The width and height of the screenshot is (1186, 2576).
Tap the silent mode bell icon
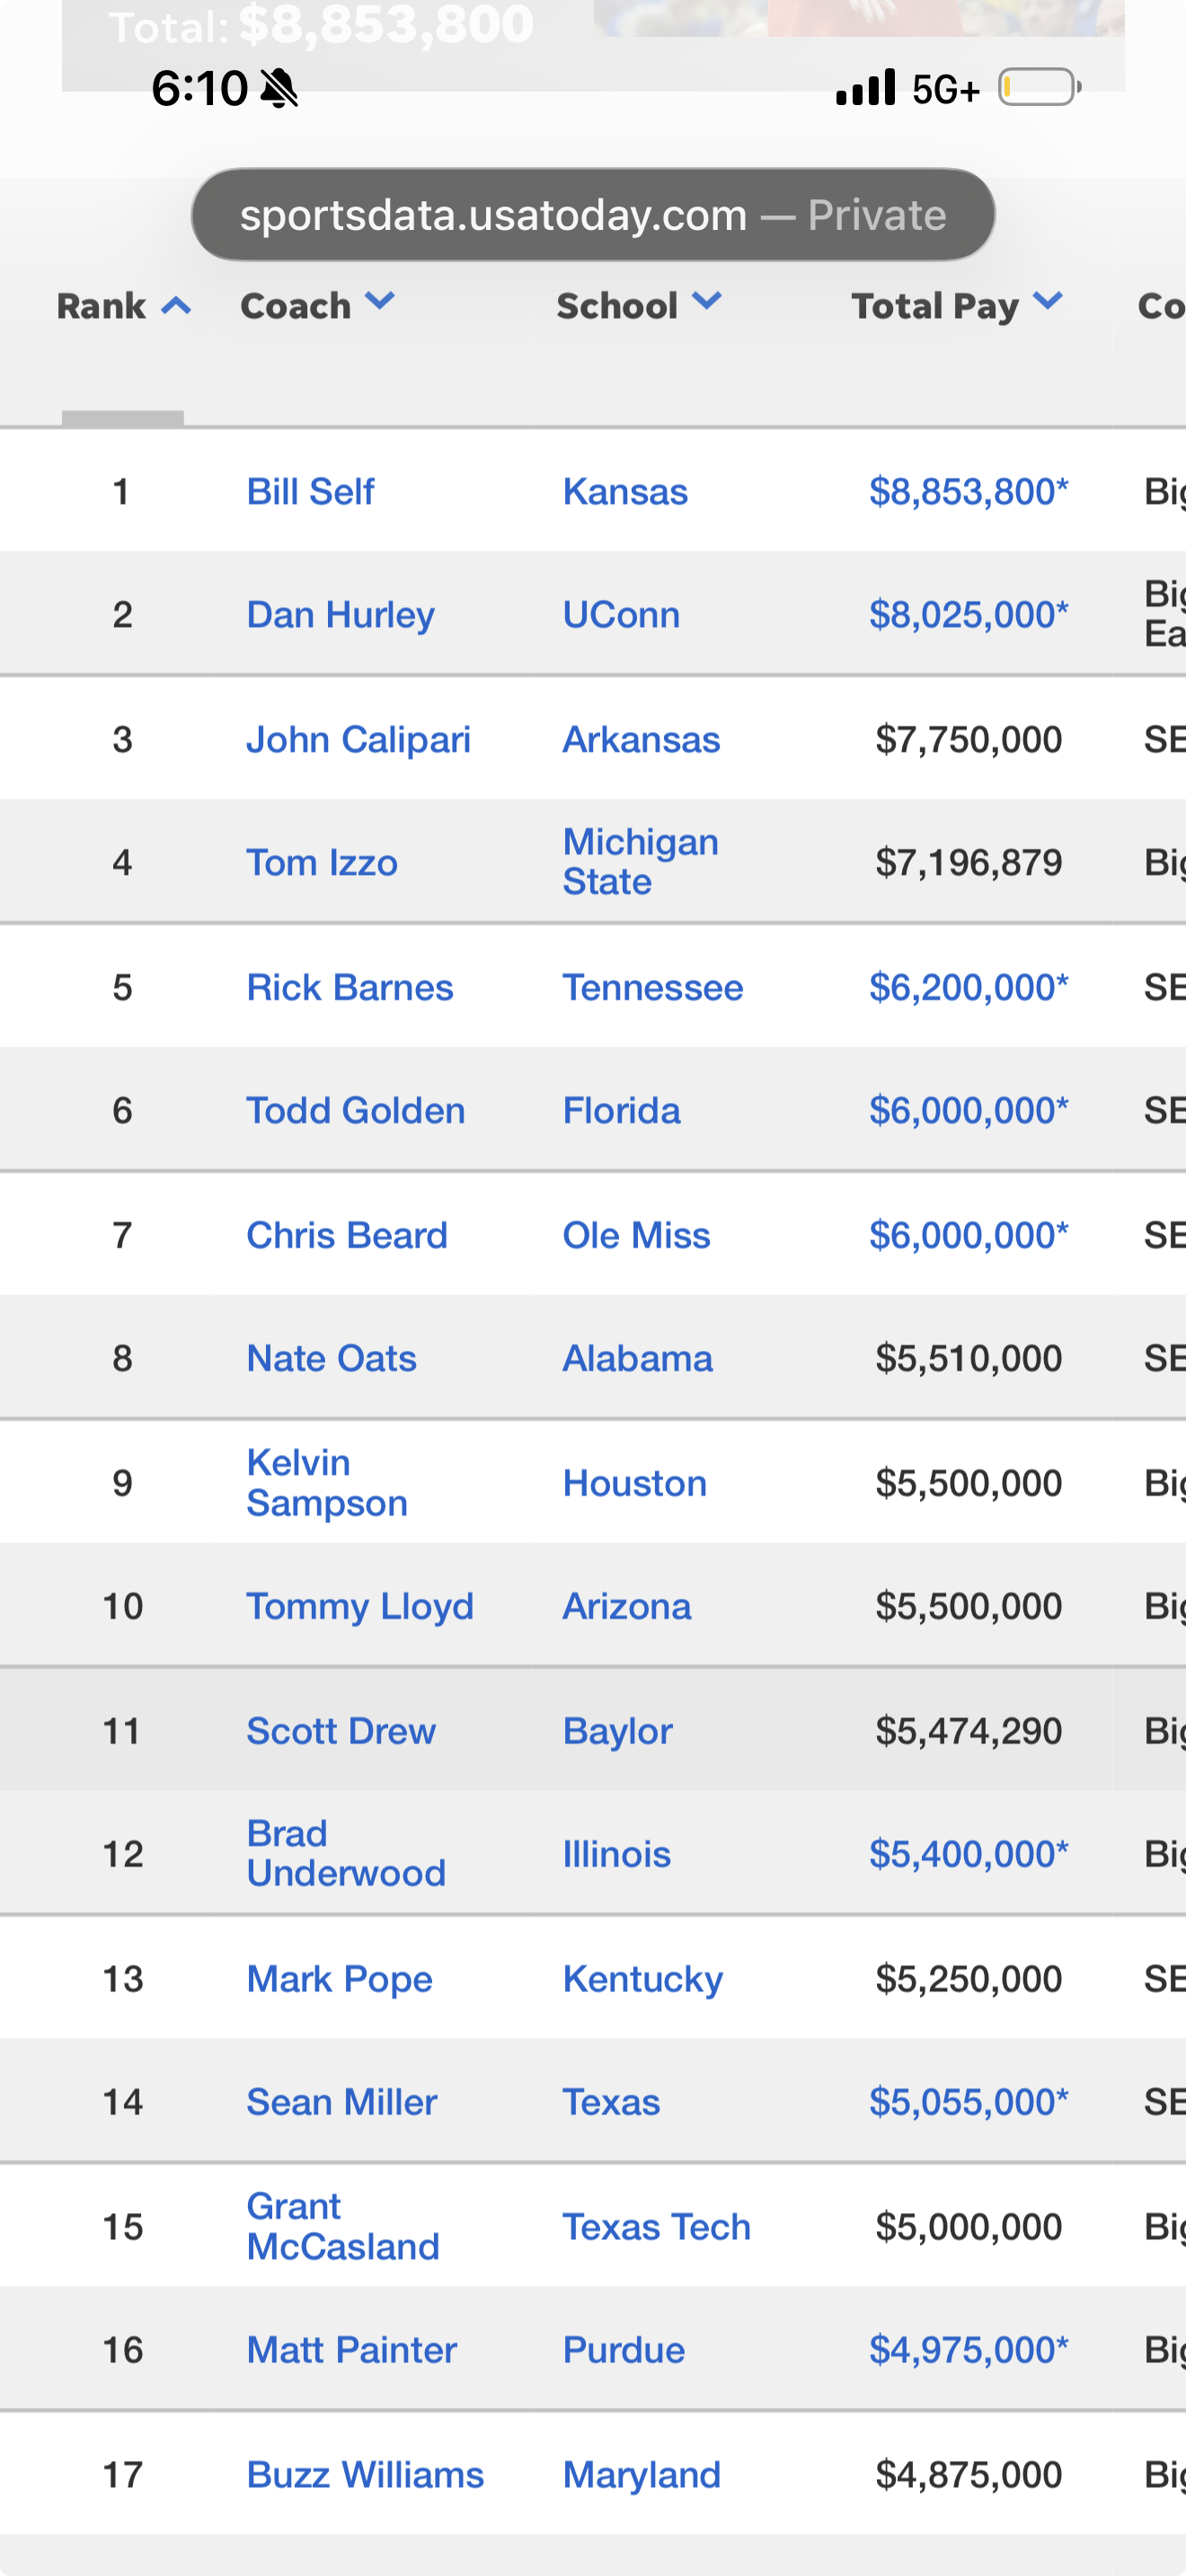[279, 89]
